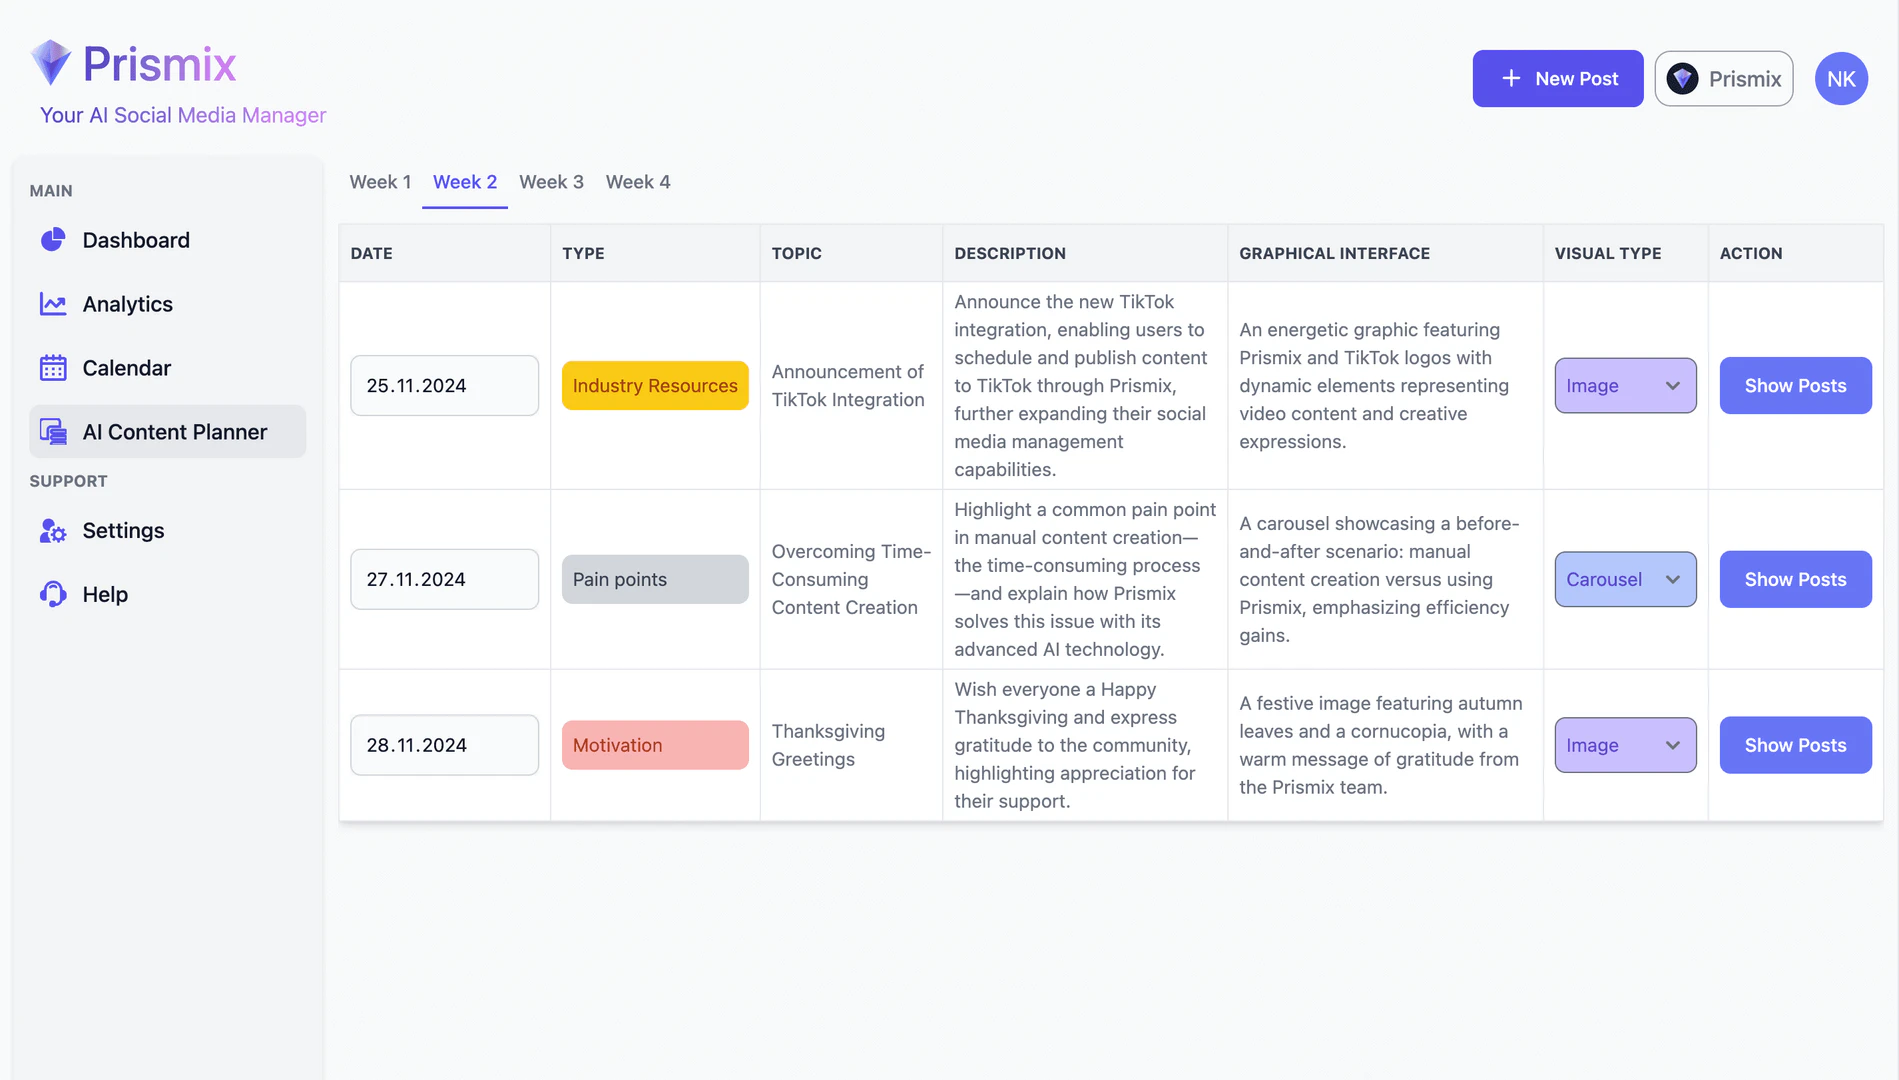Click the Help headset icon
Screen dimensions: 1899x1080
click(x=51, y=594)
